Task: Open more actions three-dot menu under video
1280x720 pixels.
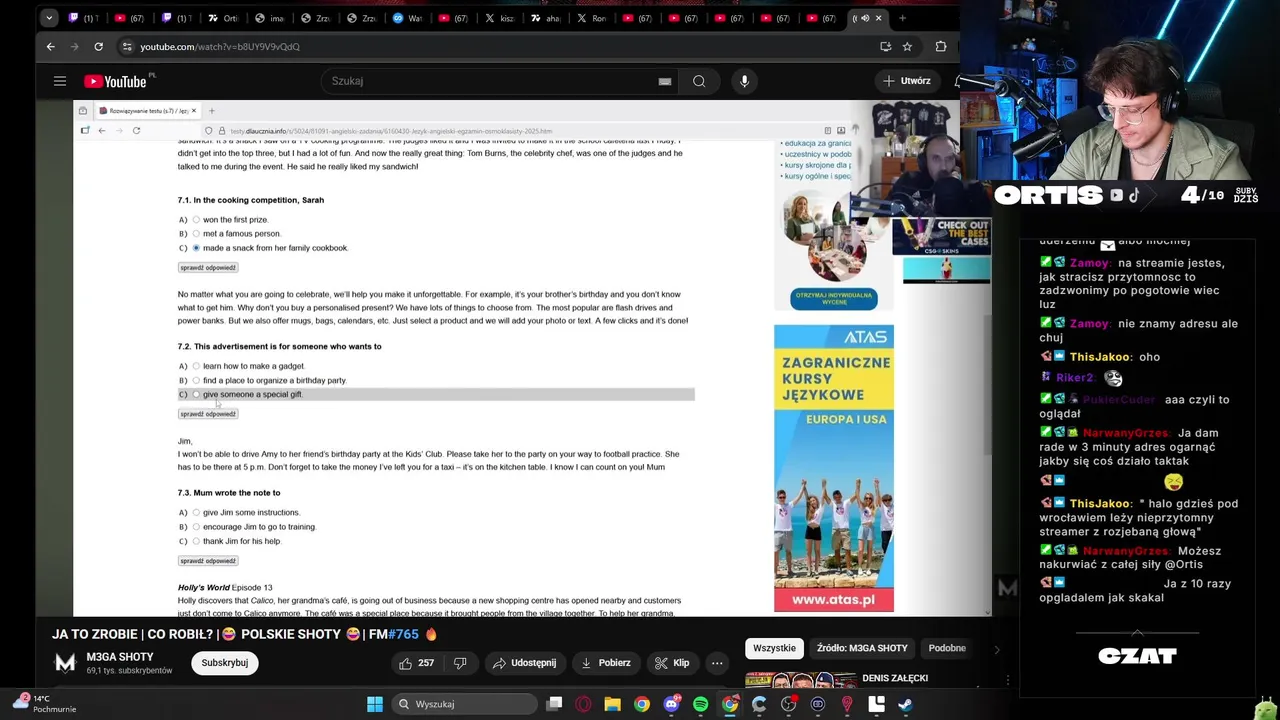Action: point(717,663)
